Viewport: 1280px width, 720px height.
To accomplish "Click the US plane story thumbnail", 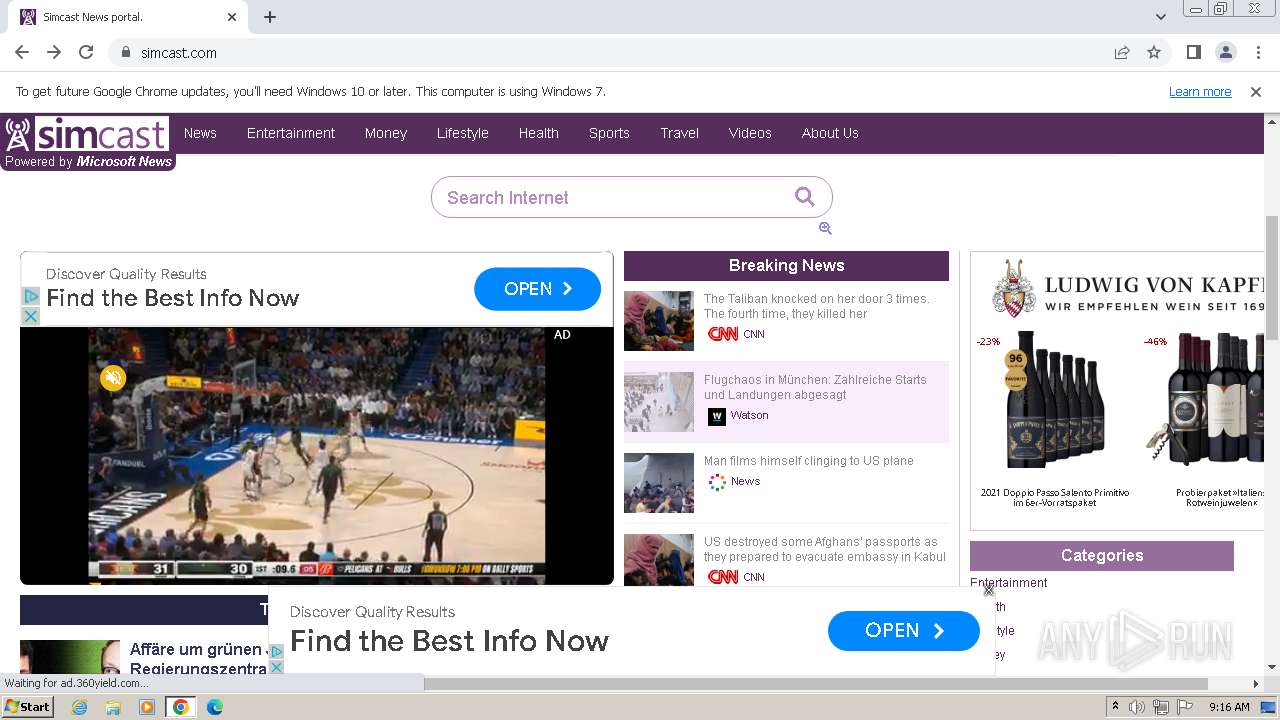I will (659, 483).
